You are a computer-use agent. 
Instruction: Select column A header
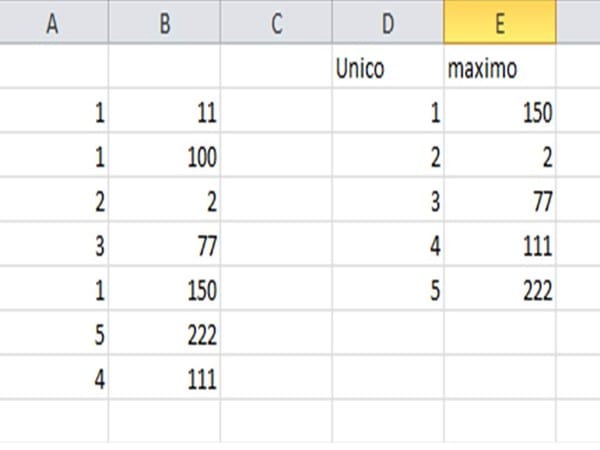pos(54,24)
